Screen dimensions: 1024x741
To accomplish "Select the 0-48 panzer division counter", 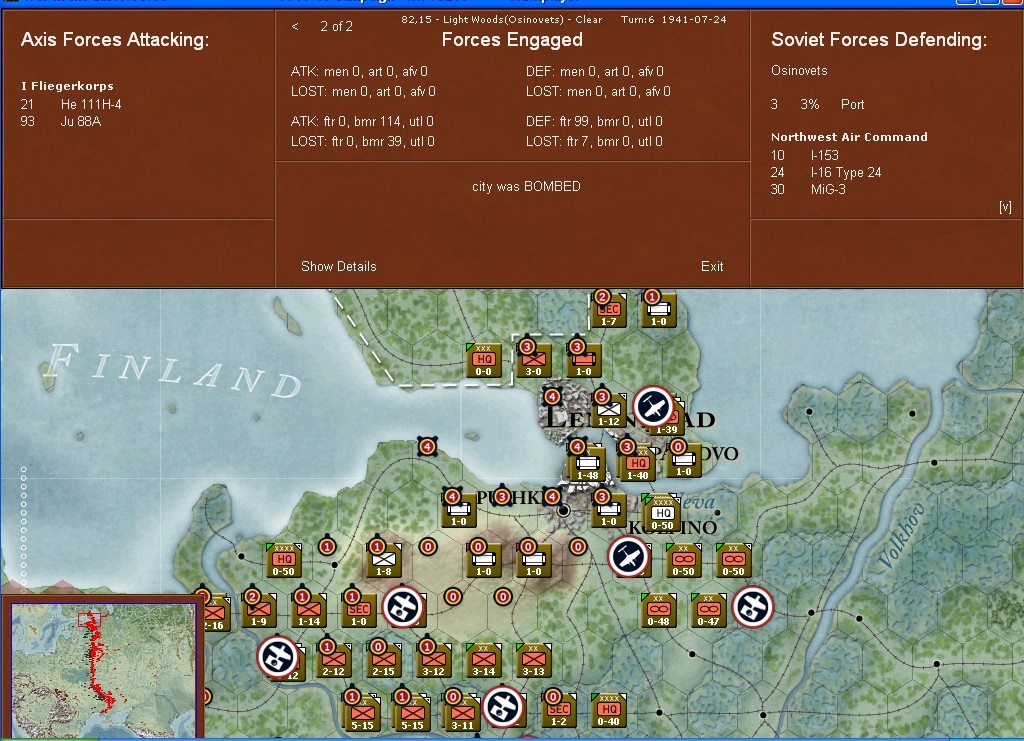I will [658, 611].
